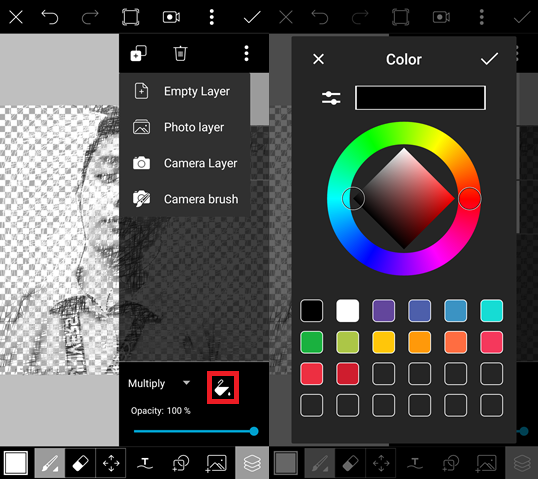Close the drawing with the left screen's X icon
Viewport: 538px width, 479px height.
16,17
